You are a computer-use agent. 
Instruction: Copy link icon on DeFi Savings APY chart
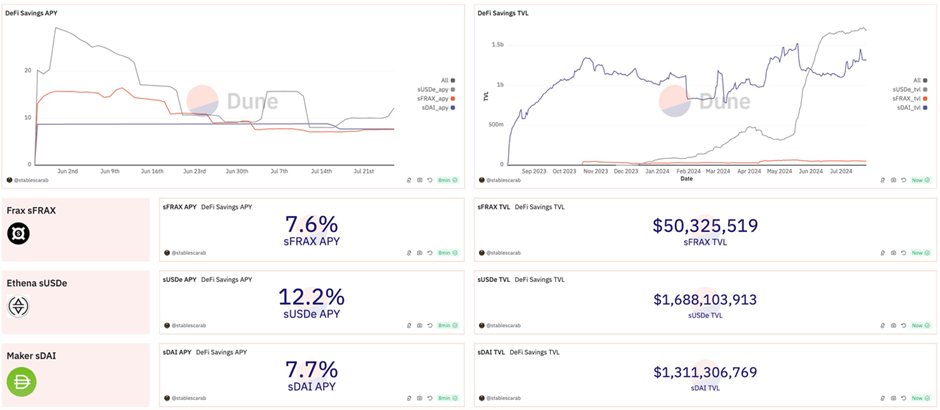tap(410, 180)
